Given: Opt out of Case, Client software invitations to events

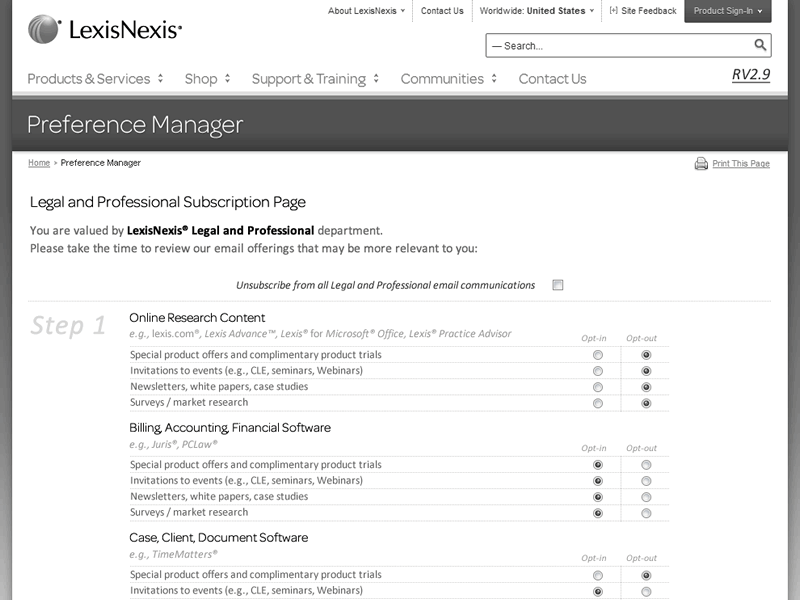Looking at the screenshot, I should click(646, 592).
